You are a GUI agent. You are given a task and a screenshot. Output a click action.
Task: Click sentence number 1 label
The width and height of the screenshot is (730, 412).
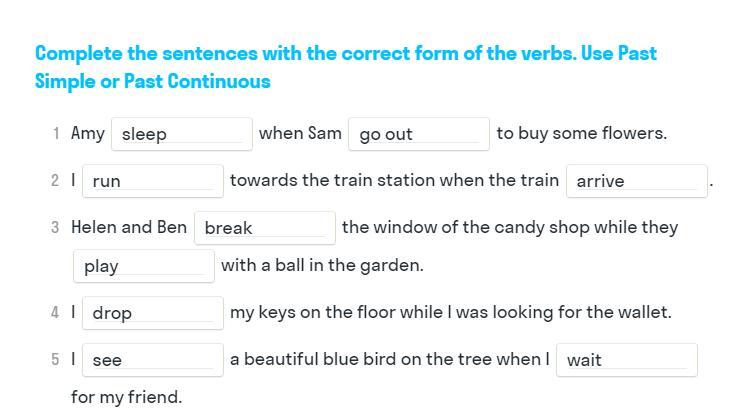coord(56,134)
